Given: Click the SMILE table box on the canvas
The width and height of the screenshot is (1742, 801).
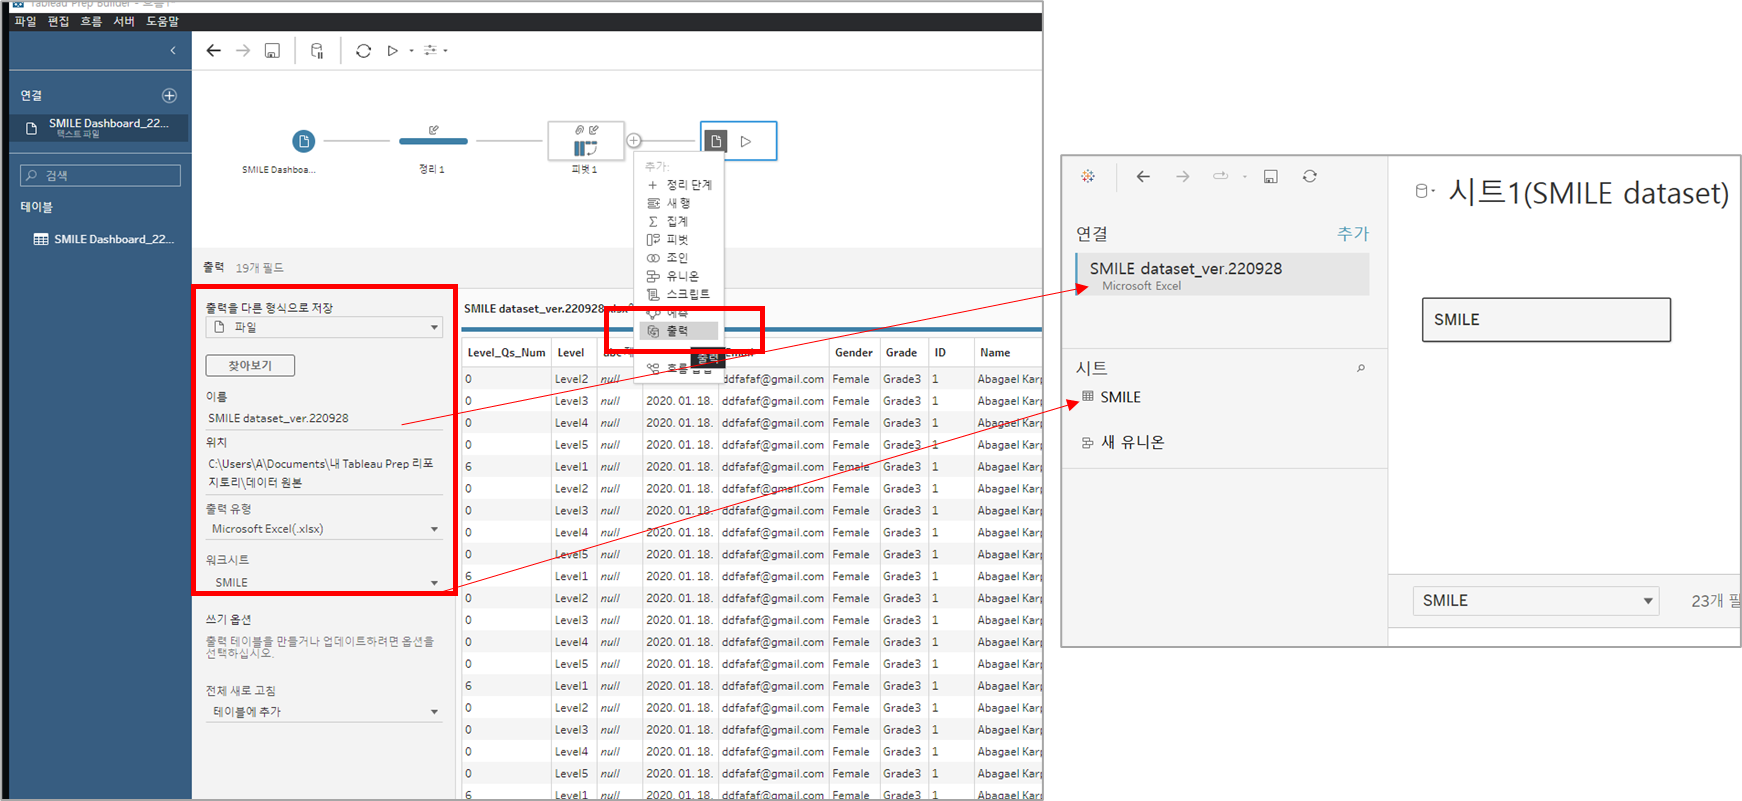Looking at the screenshot, I should (x=1546, y=320).
